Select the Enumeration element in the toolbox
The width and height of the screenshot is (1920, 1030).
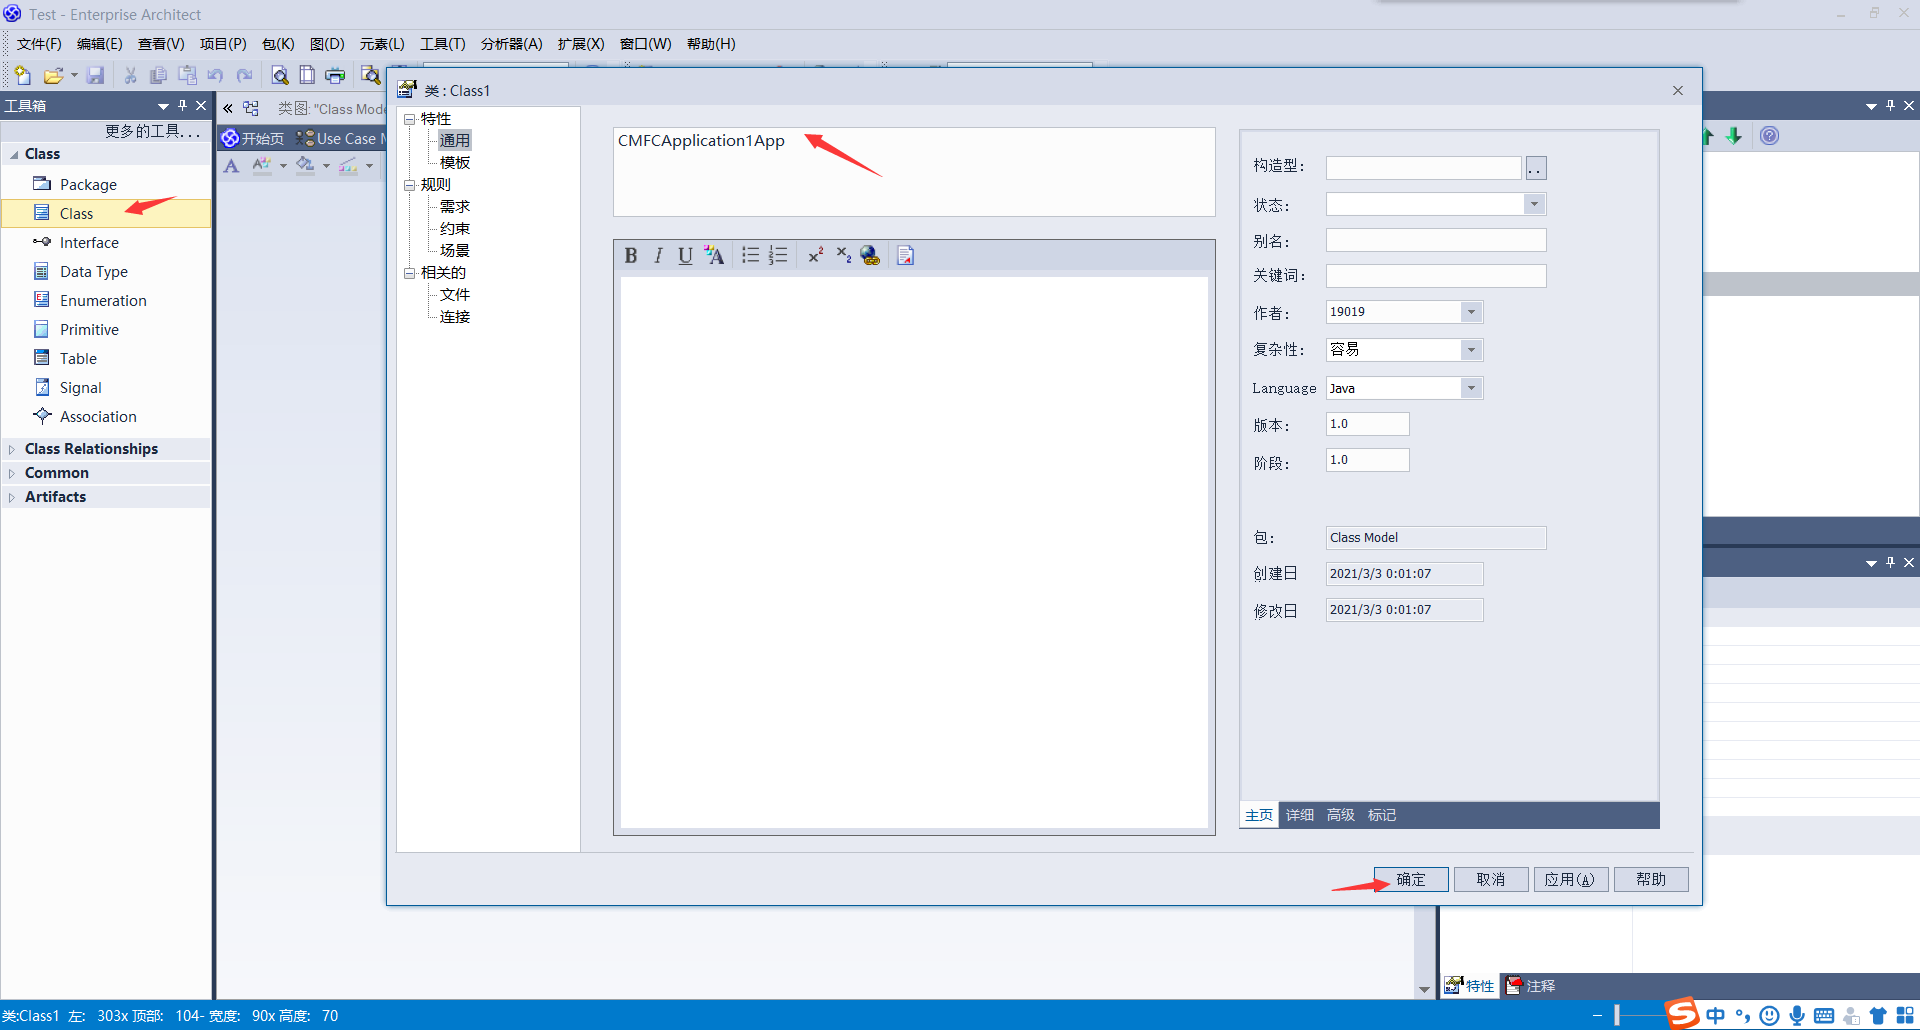pyautogui.click(x=101, y=300)
